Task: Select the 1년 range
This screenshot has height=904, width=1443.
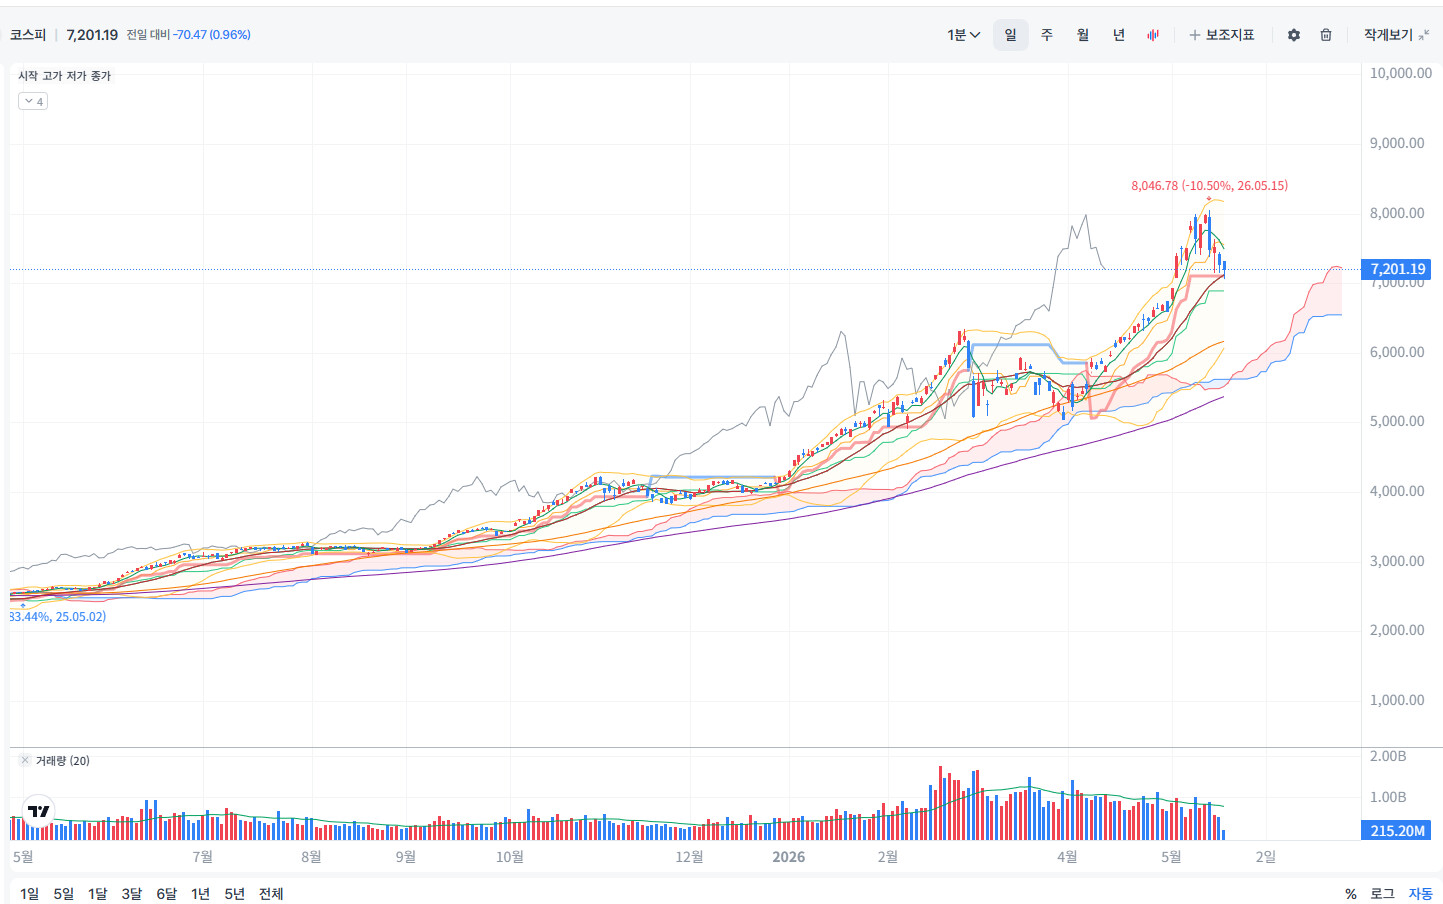Action: [200, 893]
